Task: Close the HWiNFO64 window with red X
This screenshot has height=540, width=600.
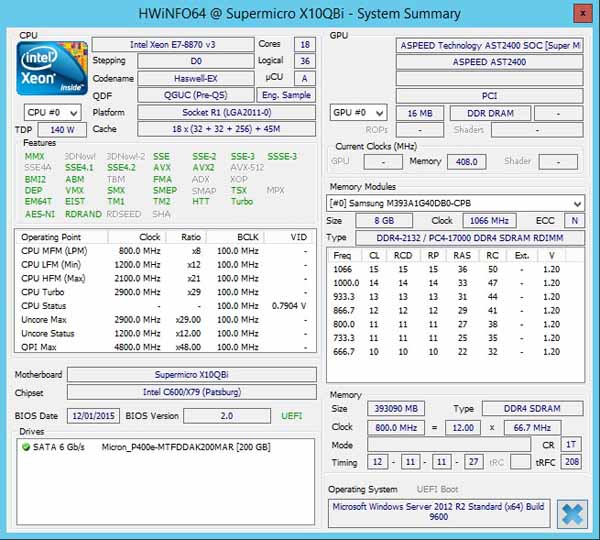Action: click(580, 14)
